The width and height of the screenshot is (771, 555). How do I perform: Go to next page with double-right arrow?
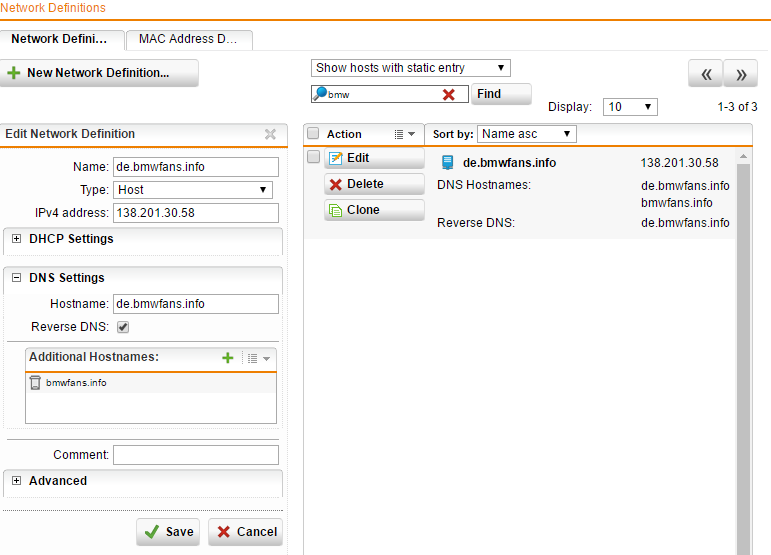tap(741, 74)
